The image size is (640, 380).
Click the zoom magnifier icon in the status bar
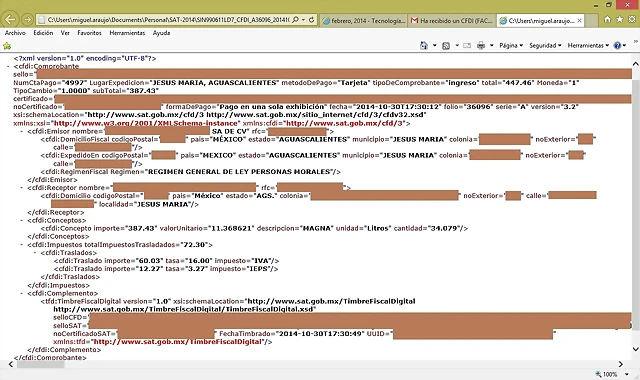(x=598, y=374)
